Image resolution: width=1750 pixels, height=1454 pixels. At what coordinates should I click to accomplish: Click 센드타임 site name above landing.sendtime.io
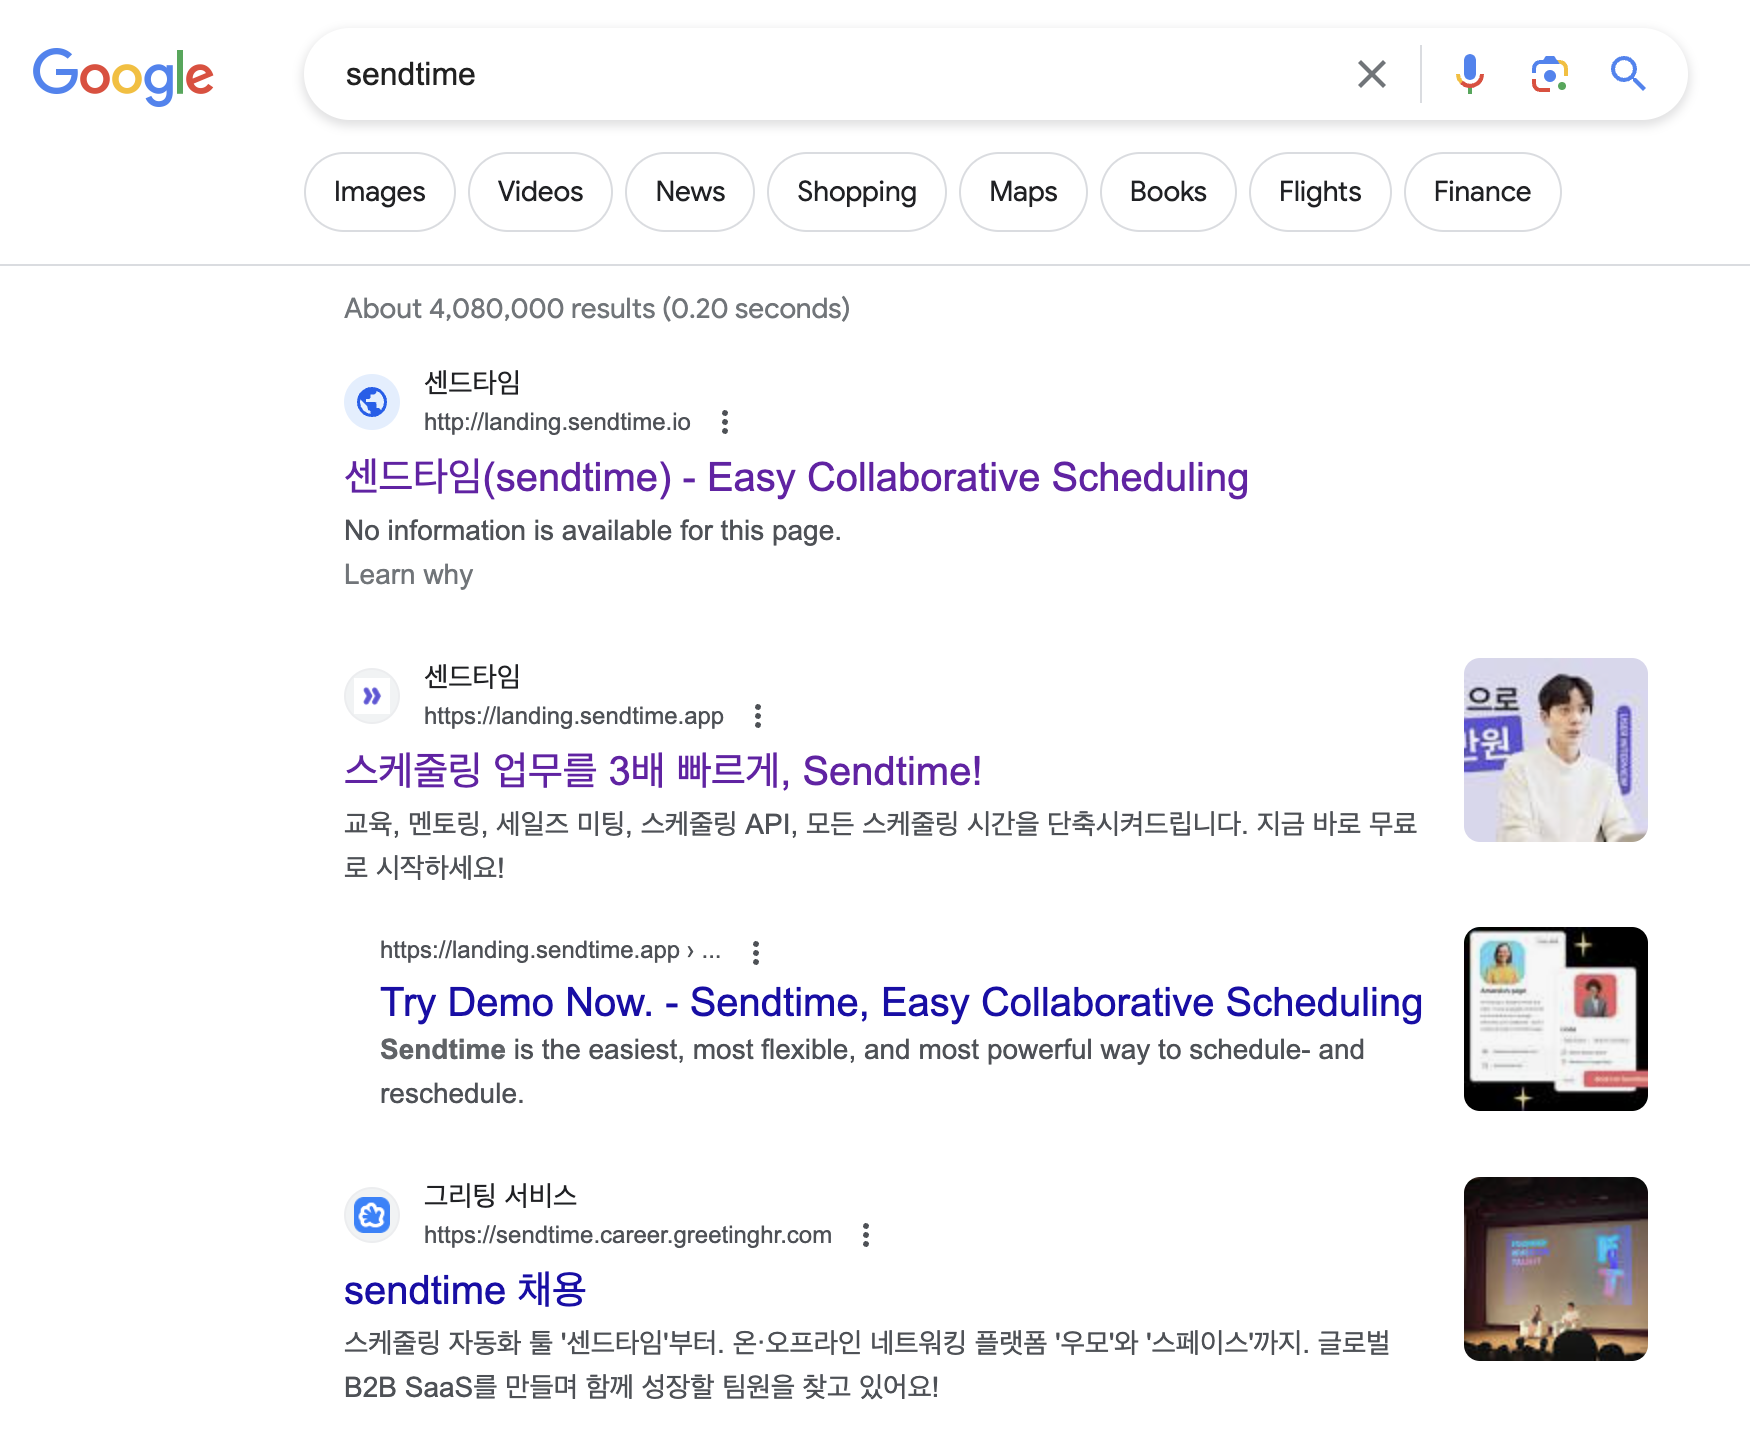point(472,382)
